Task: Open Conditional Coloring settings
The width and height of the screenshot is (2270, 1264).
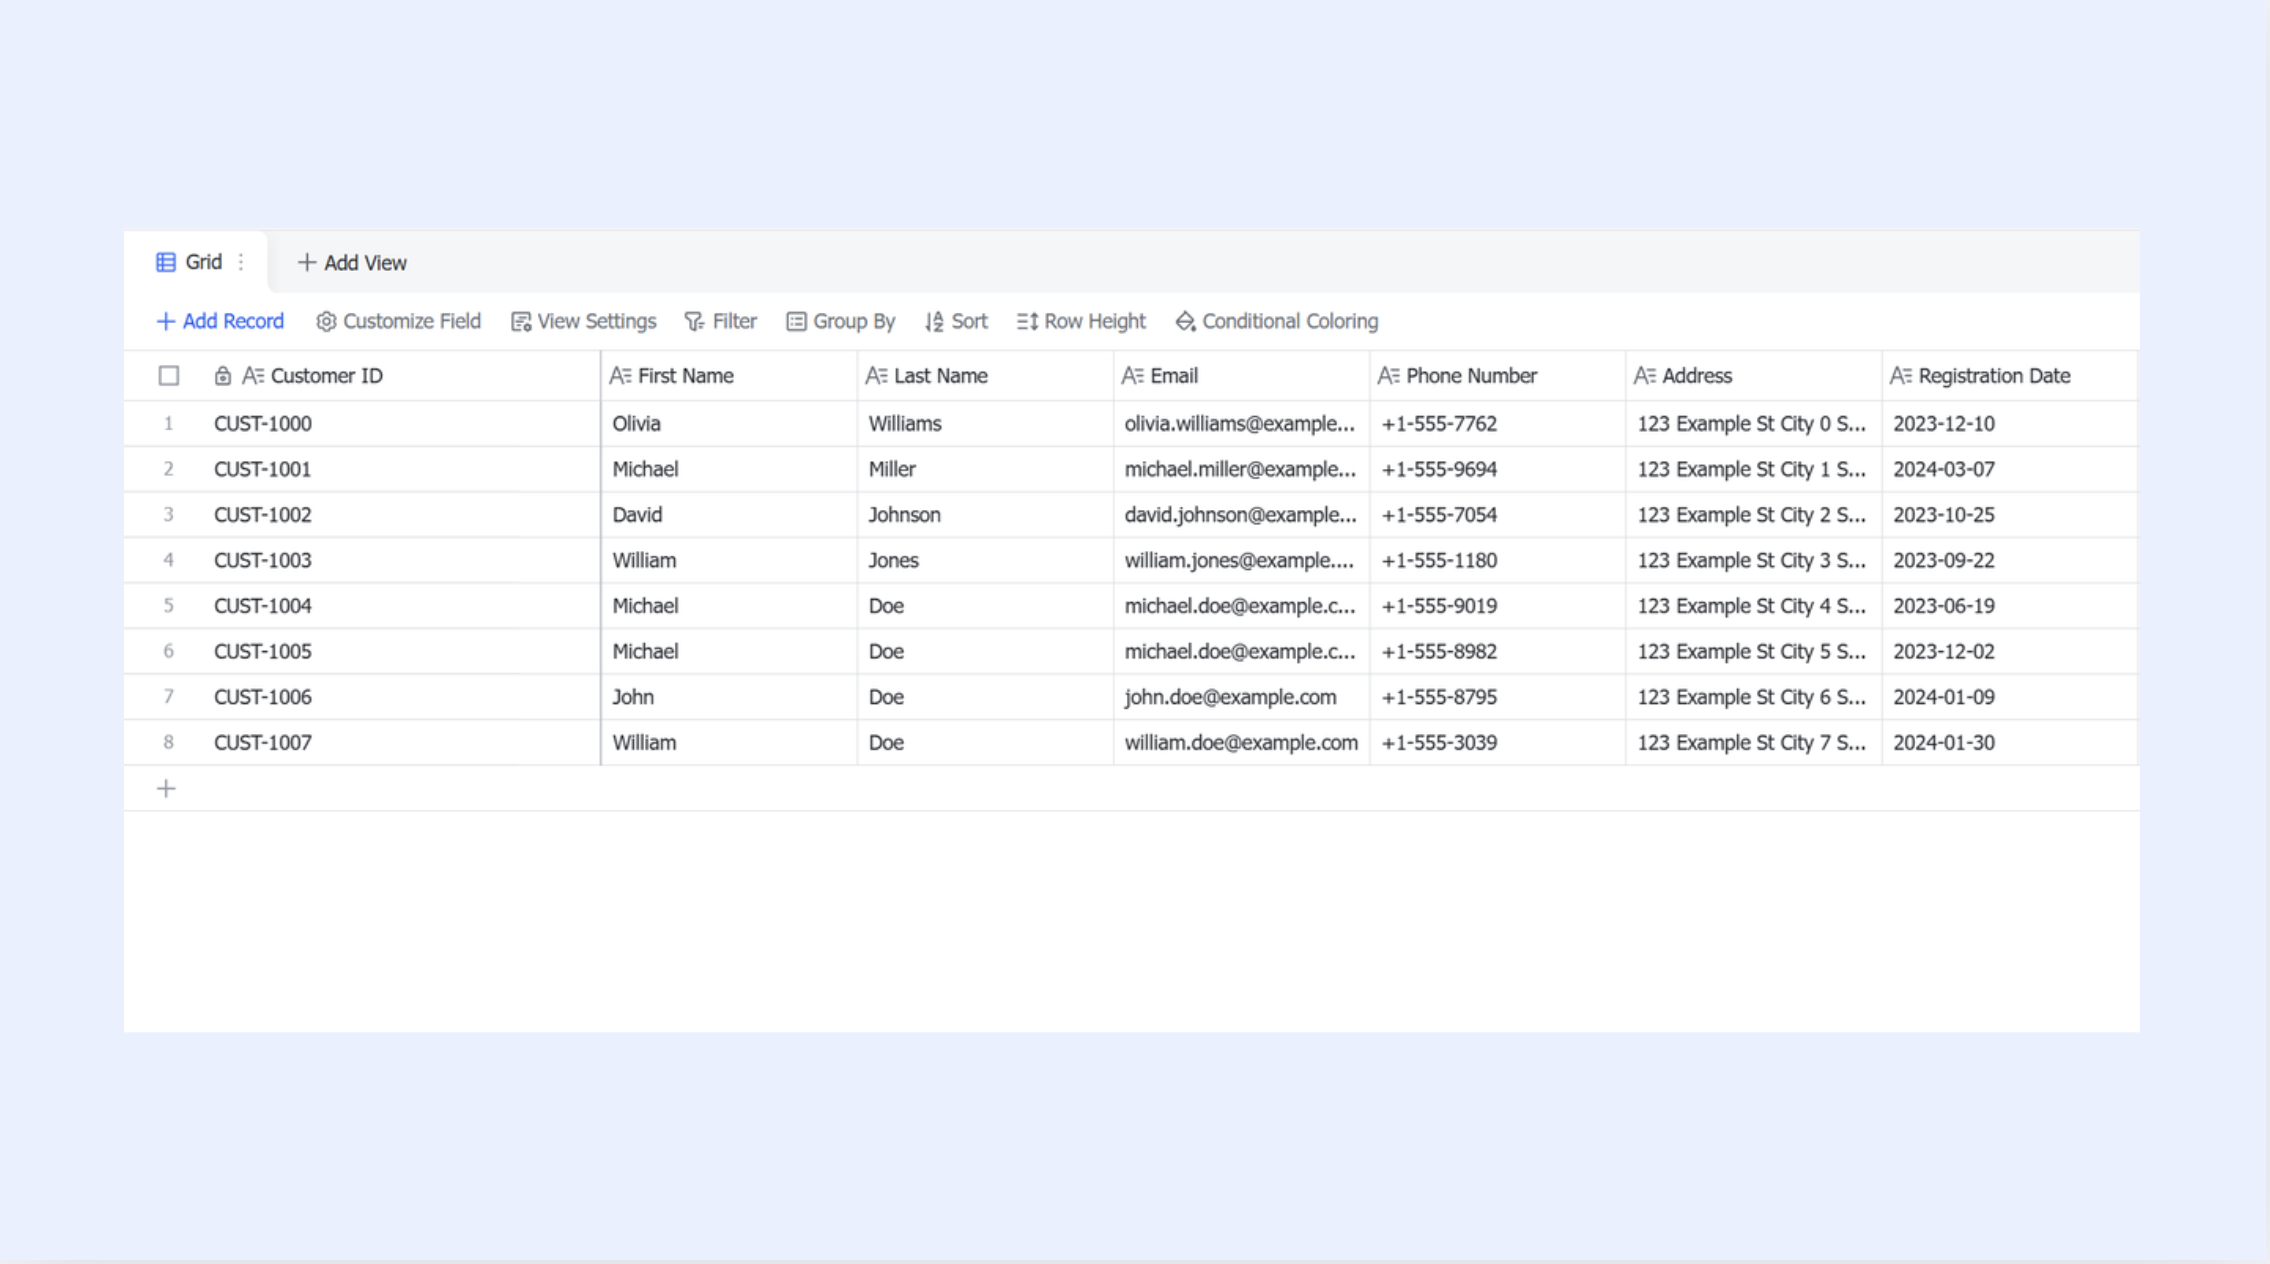Action: click(x=1277, y=321)
